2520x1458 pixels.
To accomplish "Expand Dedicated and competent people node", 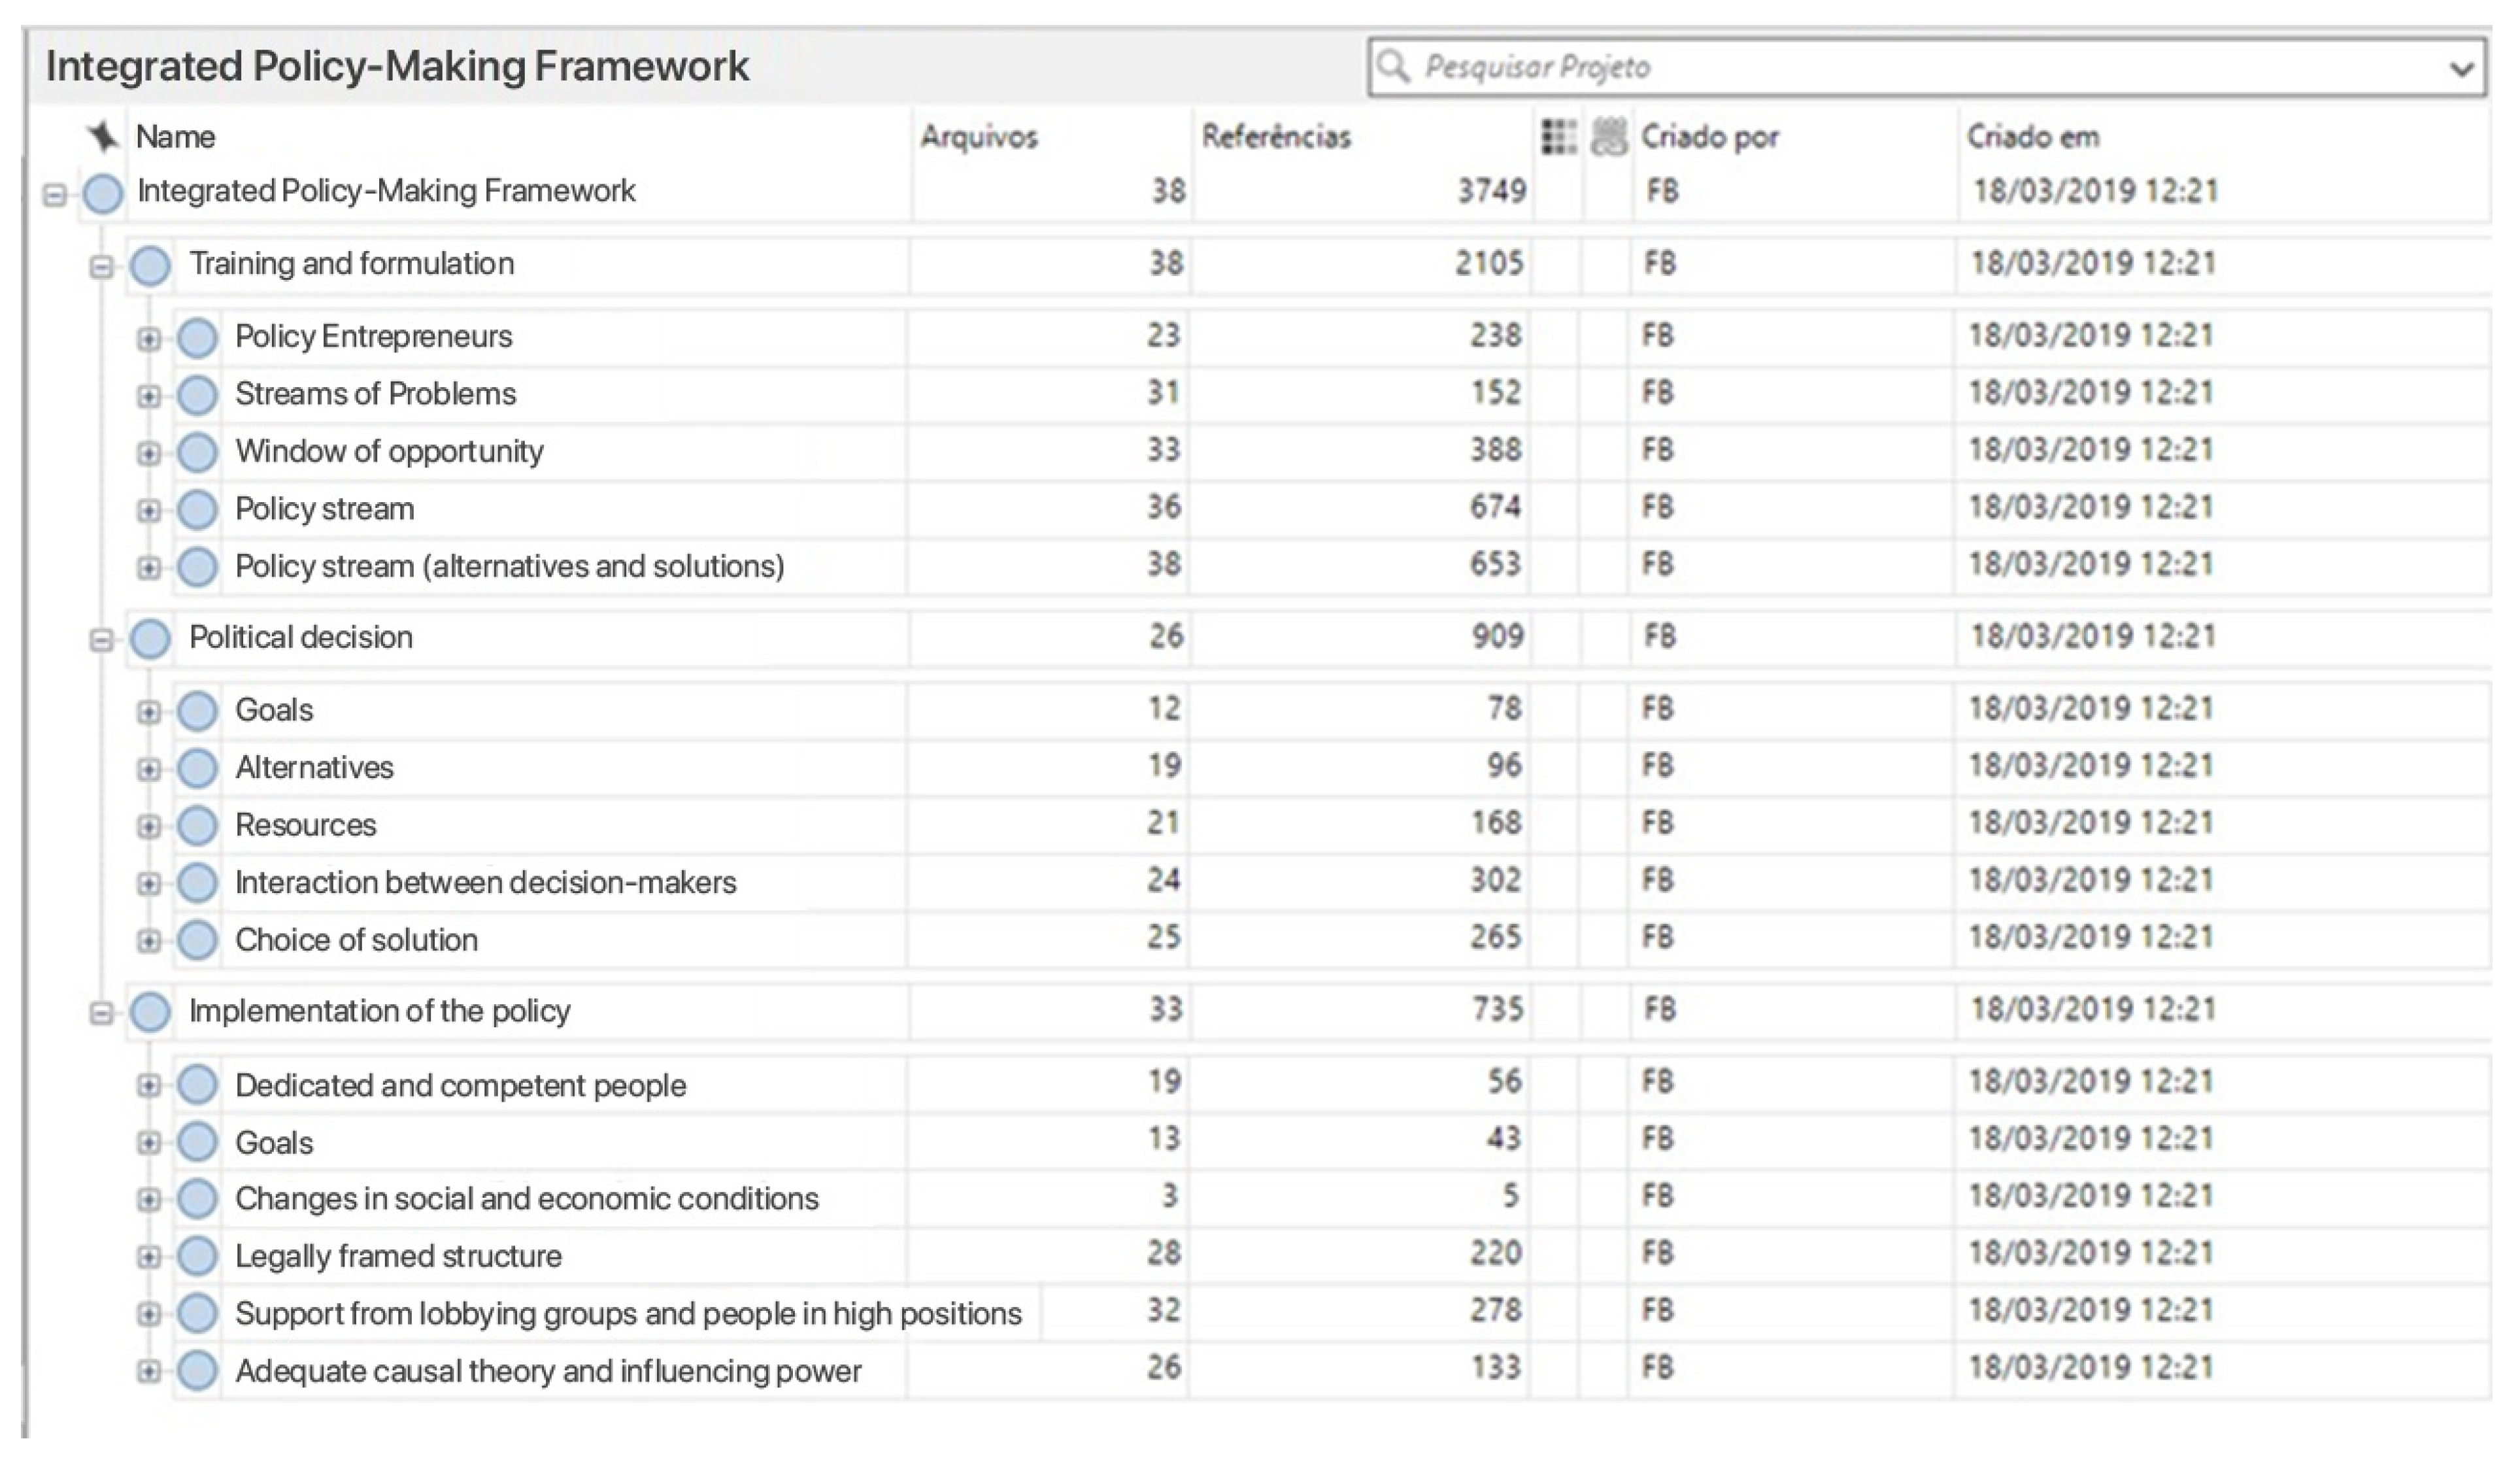I will click(x=148, y=1086).
